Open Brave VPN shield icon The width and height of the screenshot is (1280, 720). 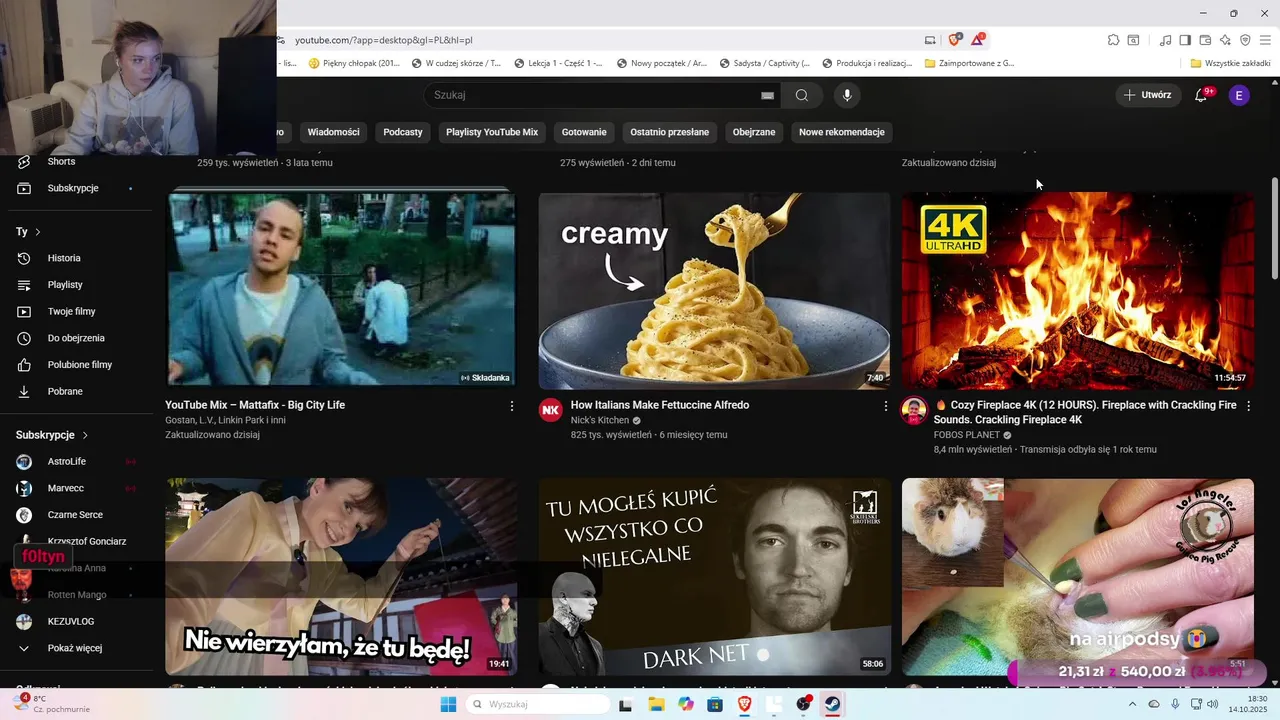1245,40
